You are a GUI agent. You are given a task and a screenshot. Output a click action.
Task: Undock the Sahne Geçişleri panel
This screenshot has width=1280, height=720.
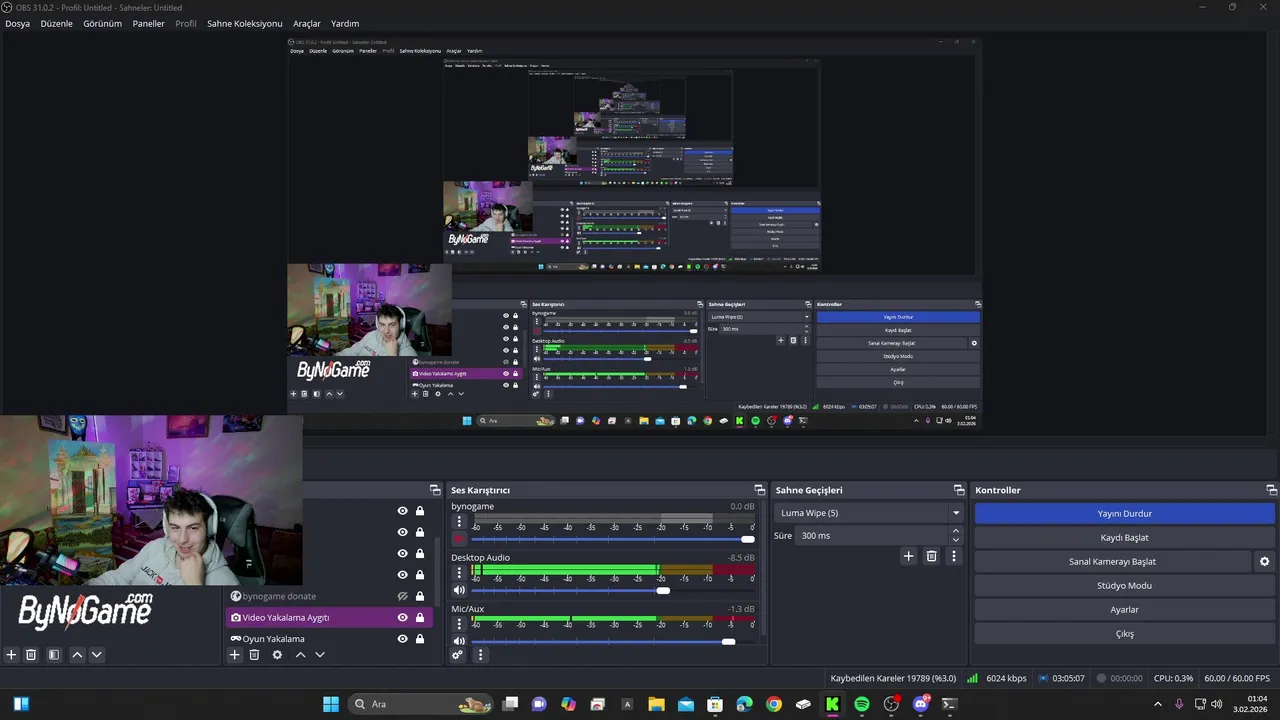pos(958,490)
